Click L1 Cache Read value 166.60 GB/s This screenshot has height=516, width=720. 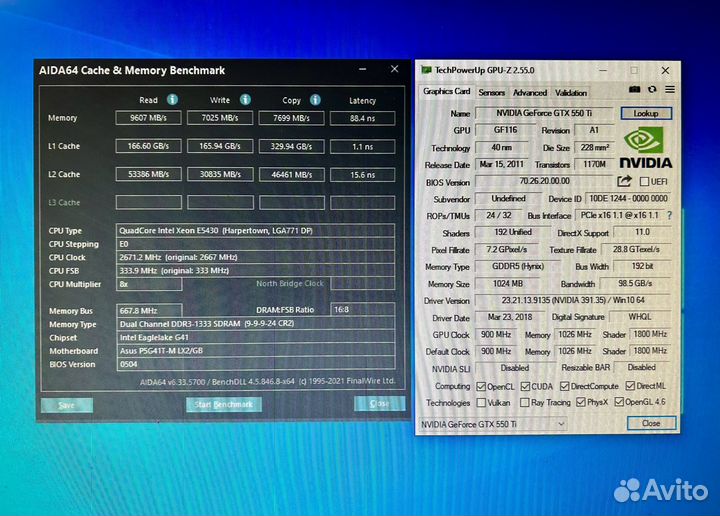148,146
